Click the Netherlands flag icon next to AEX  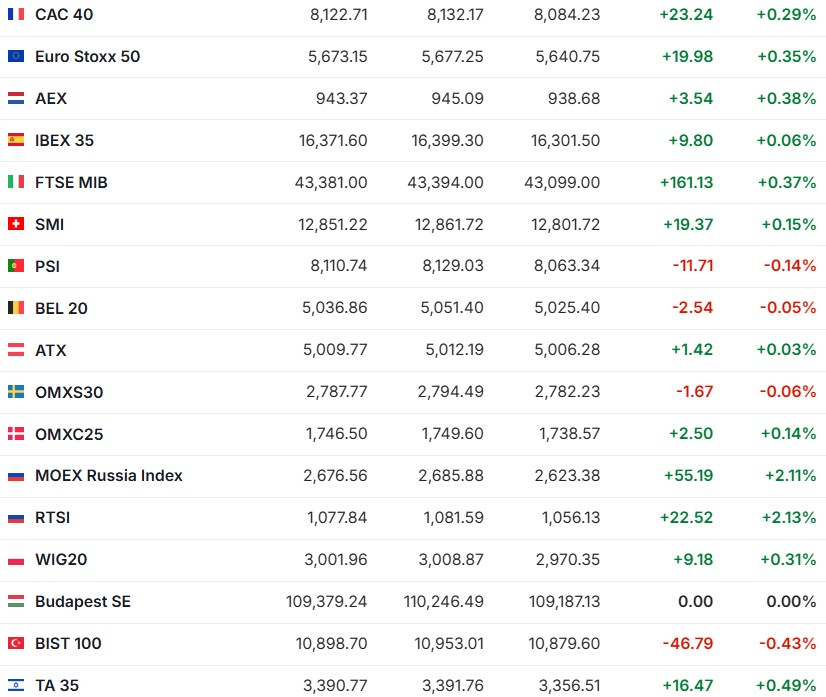coord(15,98)
